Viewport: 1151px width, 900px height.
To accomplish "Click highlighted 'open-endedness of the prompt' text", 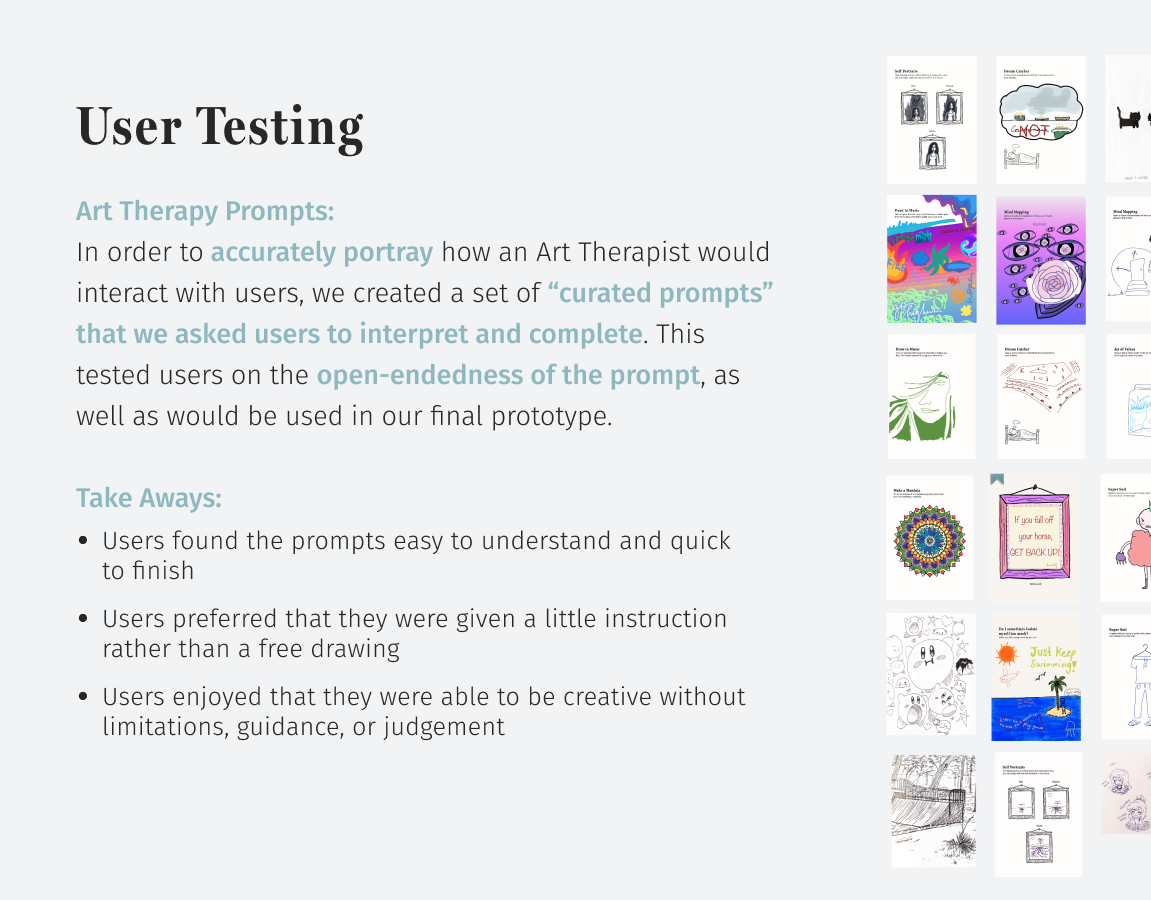I will click(x=508, y=375).
